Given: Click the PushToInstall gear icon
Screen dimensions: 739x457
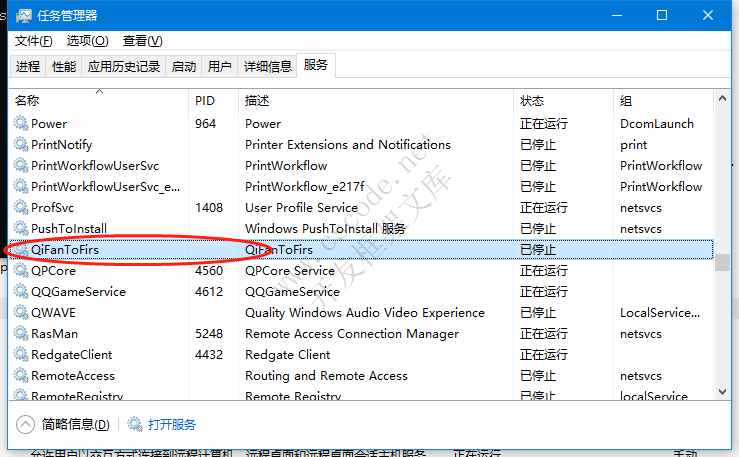Looking at the screenshot, I should click(x=21, y=228).
